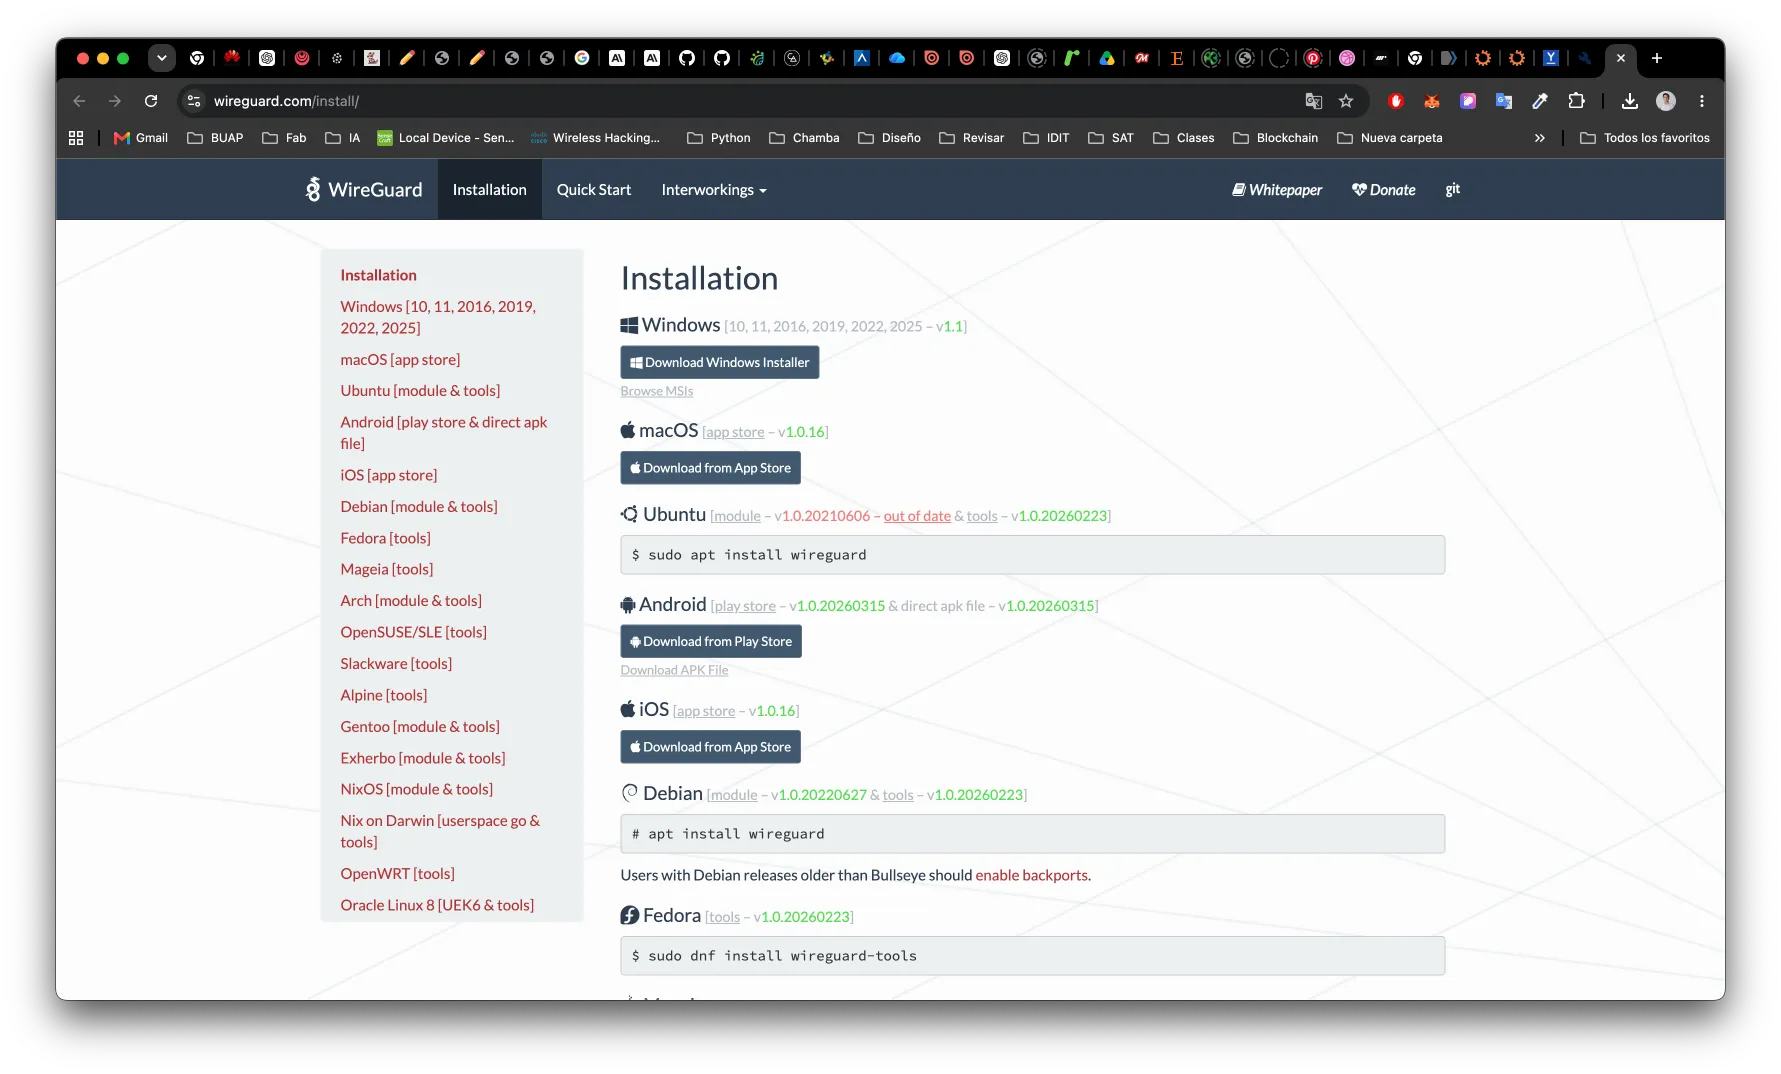Reload the WireGuard page
1781x1074 pixels.
pyautogui.click(x=151, y=101)
